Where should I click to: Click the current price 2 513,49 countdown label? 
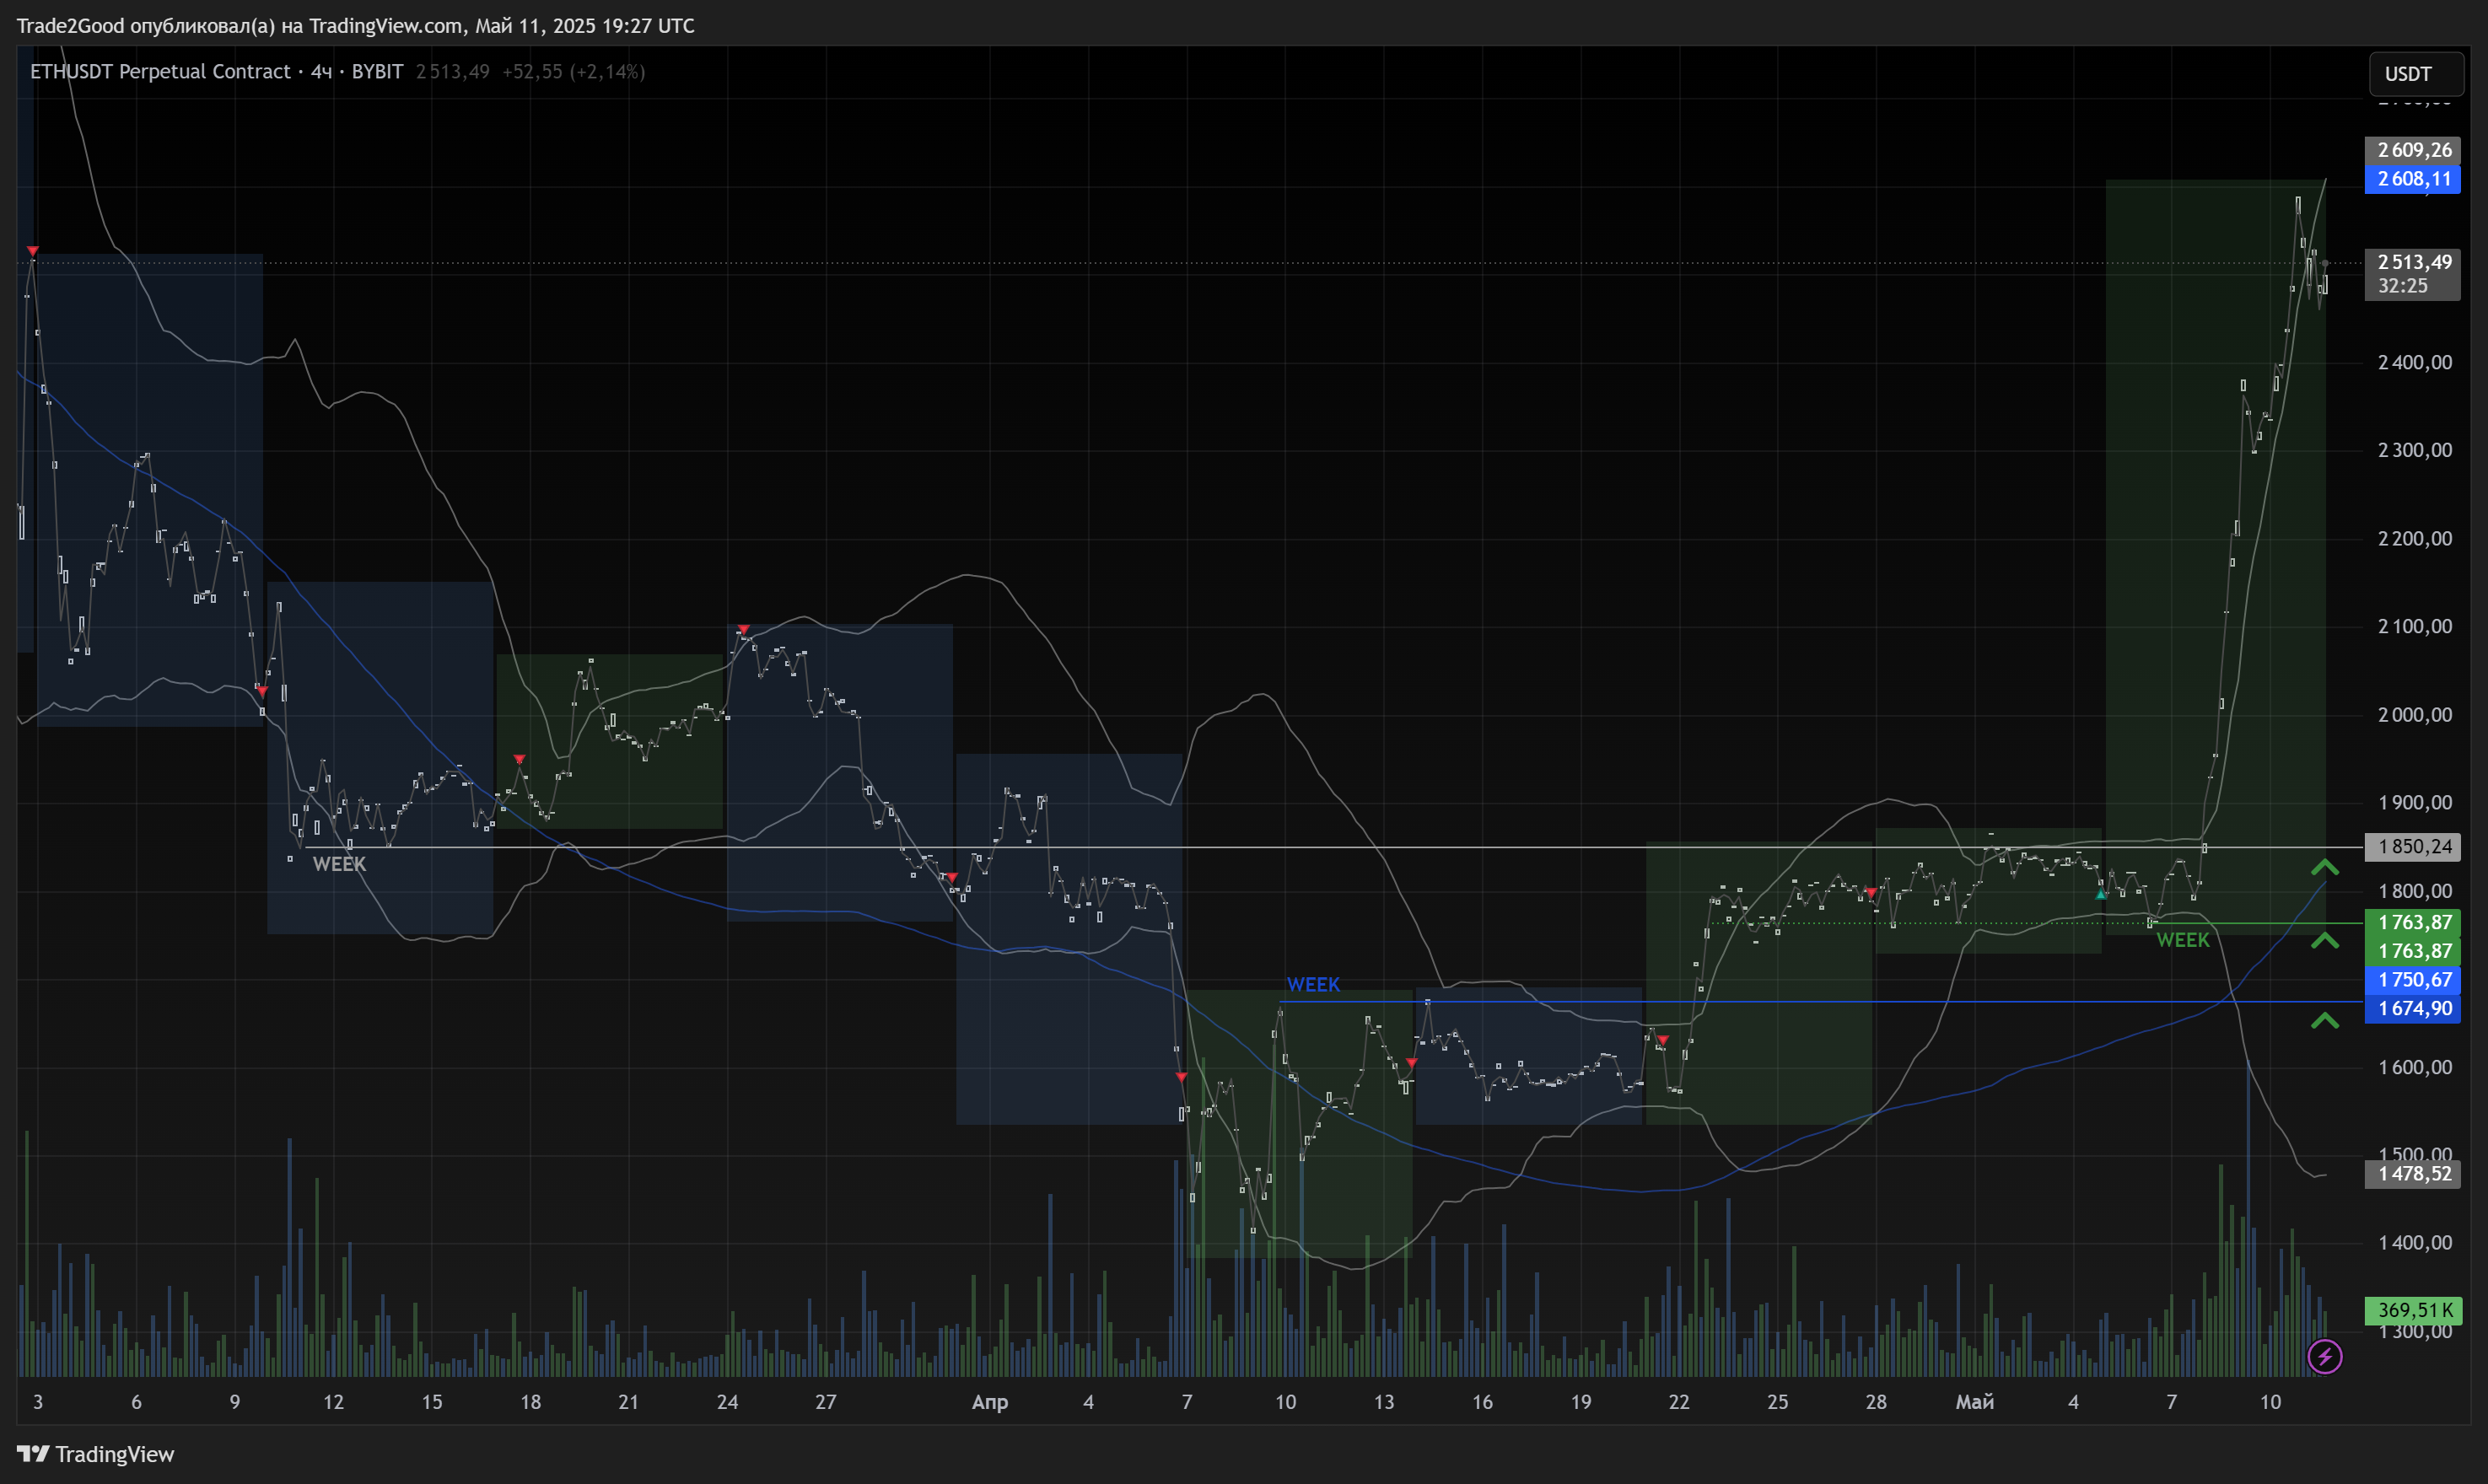pos(2412,273)
